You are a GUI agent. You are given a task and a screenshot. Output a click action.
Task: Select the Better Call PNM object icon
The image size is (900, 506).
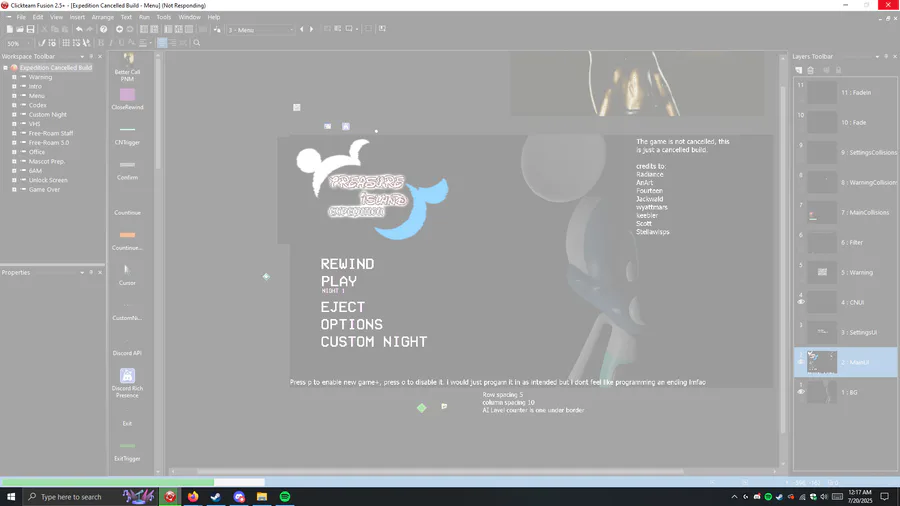(127, 59)
